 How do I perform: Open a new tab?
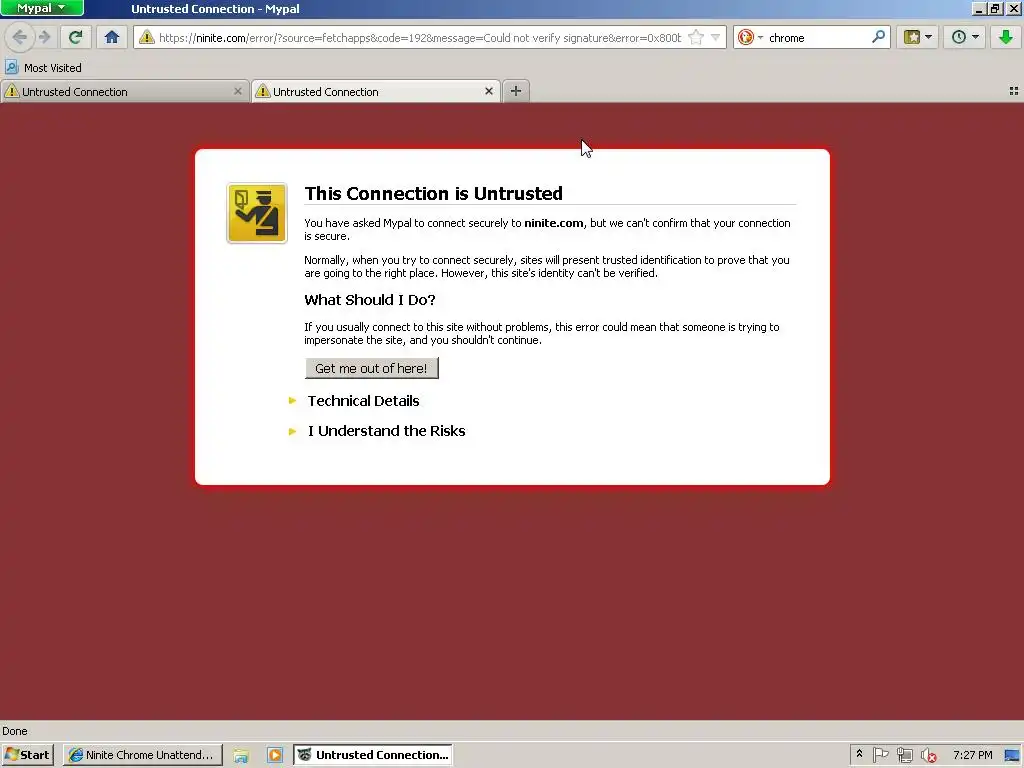coord(516,91)
